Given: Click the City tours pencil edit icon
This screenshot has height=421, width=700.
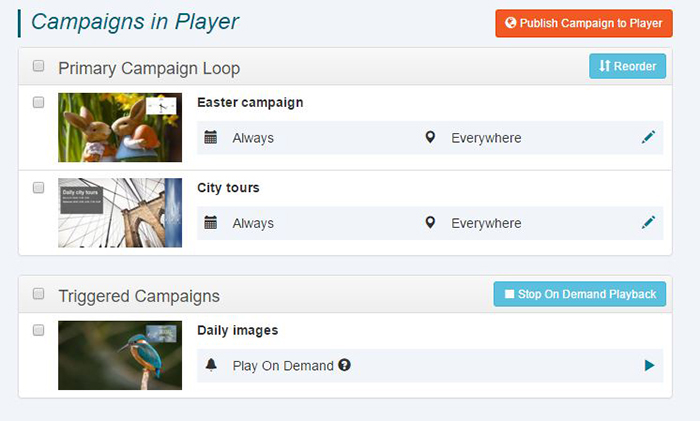Looking at the screenshot, I should [648, 222].
